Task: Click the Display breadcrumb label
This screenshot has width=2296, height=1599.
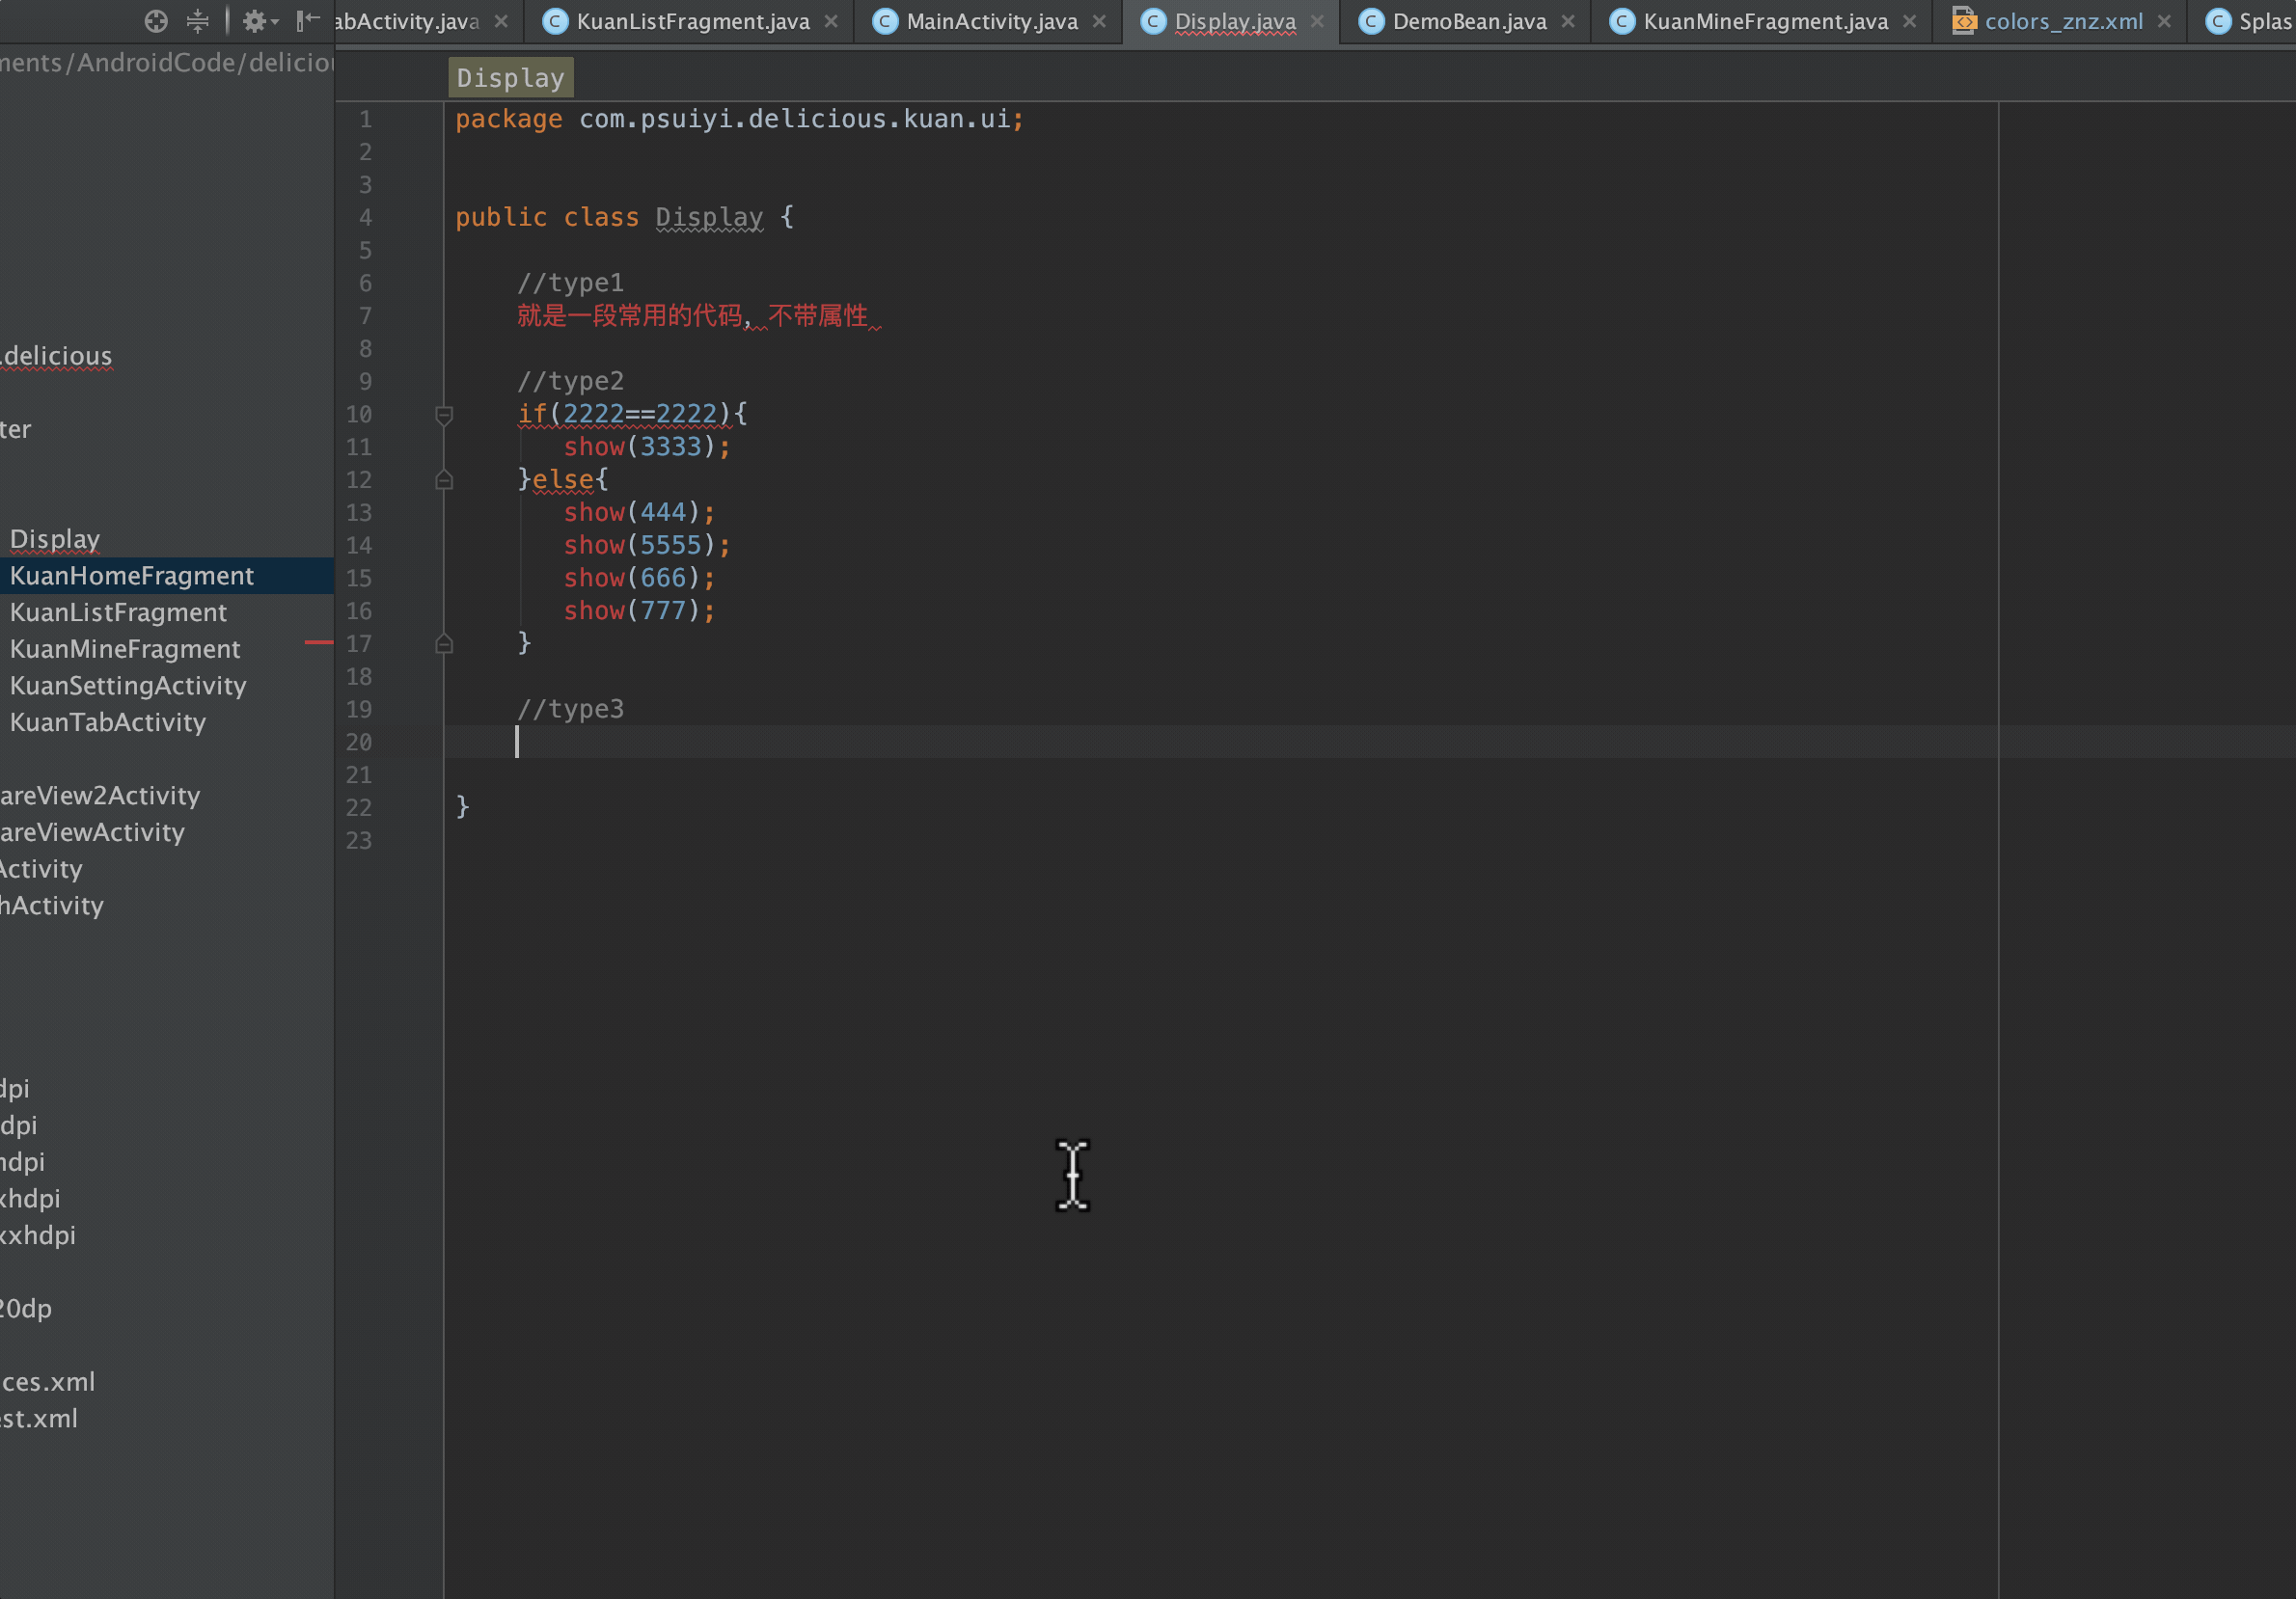Action: [510, 78]
